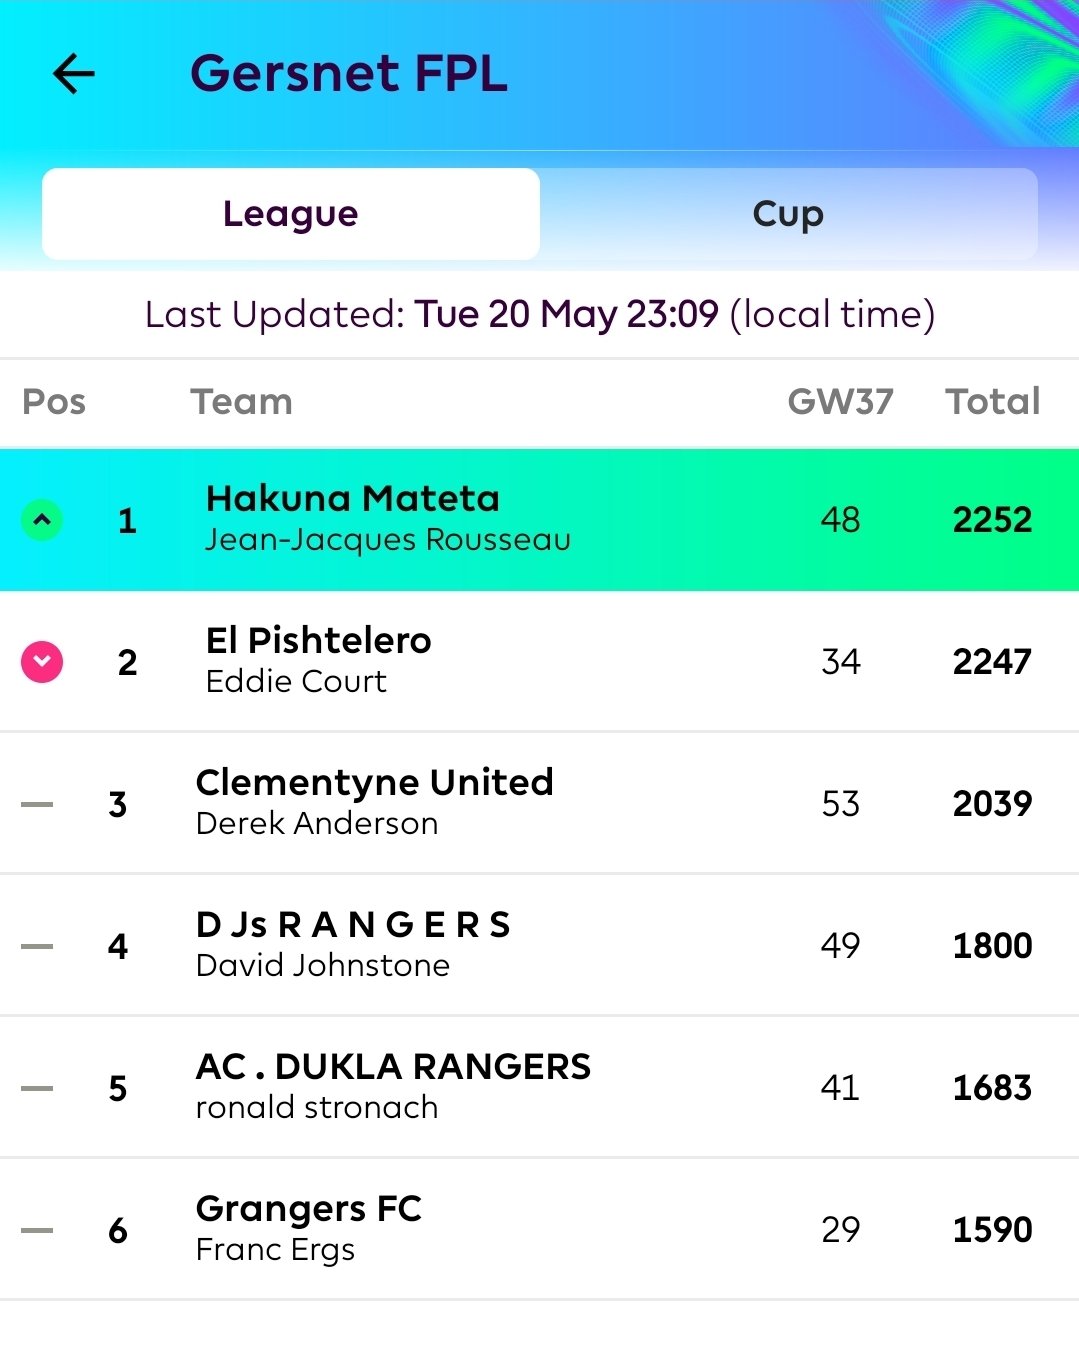Click the unchanged dash icon beside Clementyne United

pyautogui.click(x=37, y=804)
